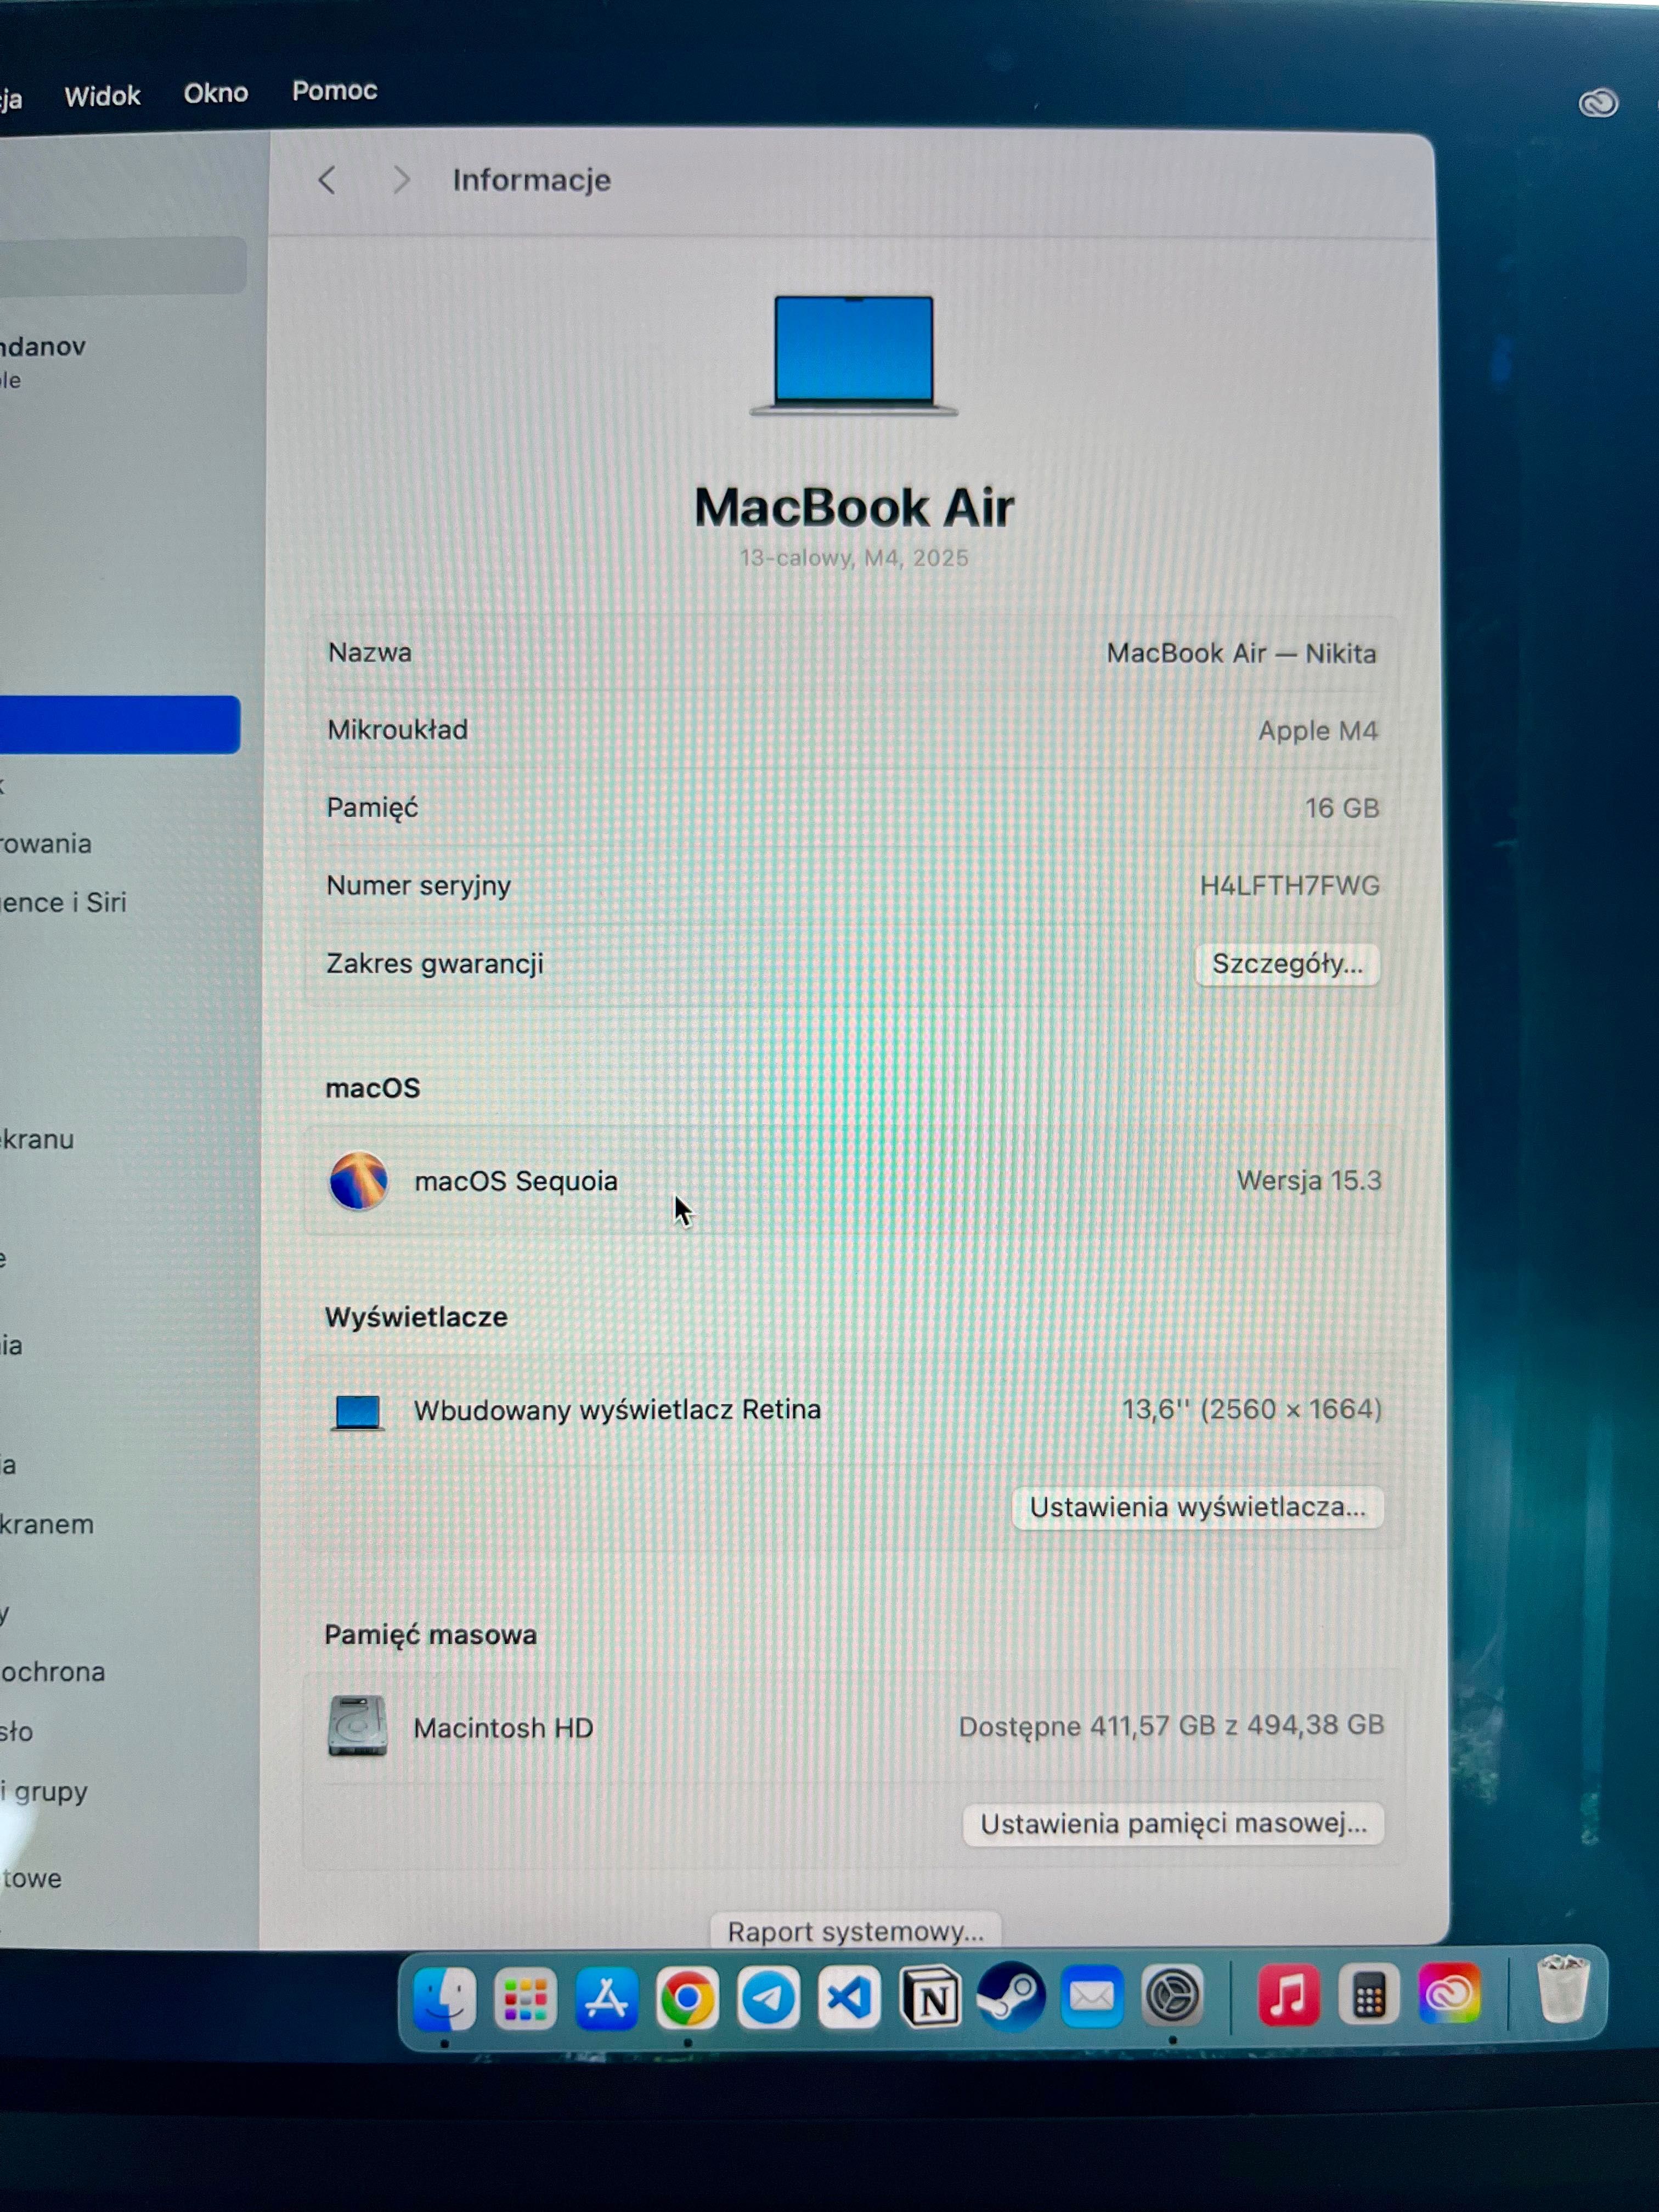Viewport: 1659px width, 2212px height.
Task: Click the 'macOS Sequoia' label
Action: (x=516, y=1181)
